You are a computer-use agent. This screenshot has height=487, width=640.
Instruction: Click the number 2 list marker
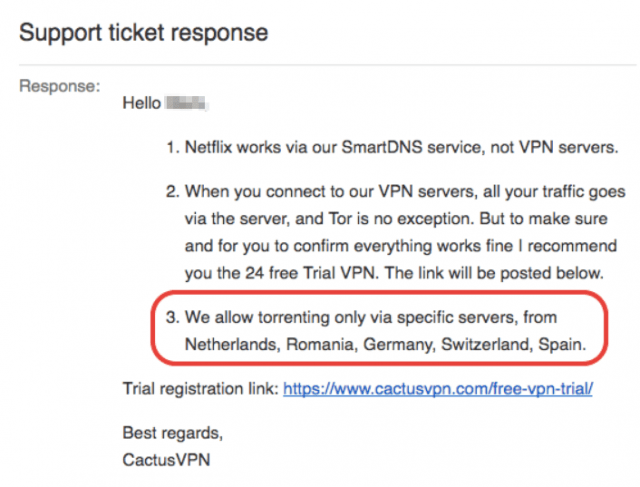coord(173,191)
